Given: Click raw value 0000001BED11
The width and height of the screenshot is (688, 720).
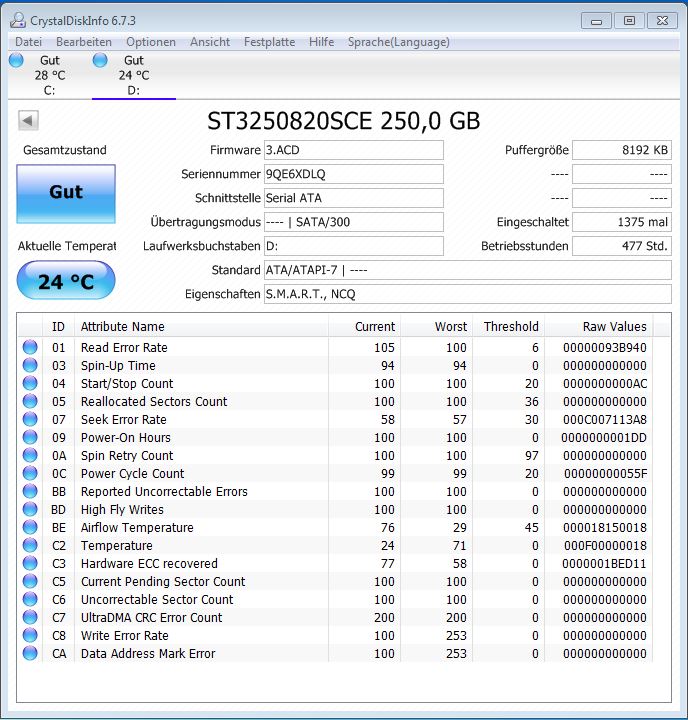Looking at the screenshot, I should (x=604, y=563).
